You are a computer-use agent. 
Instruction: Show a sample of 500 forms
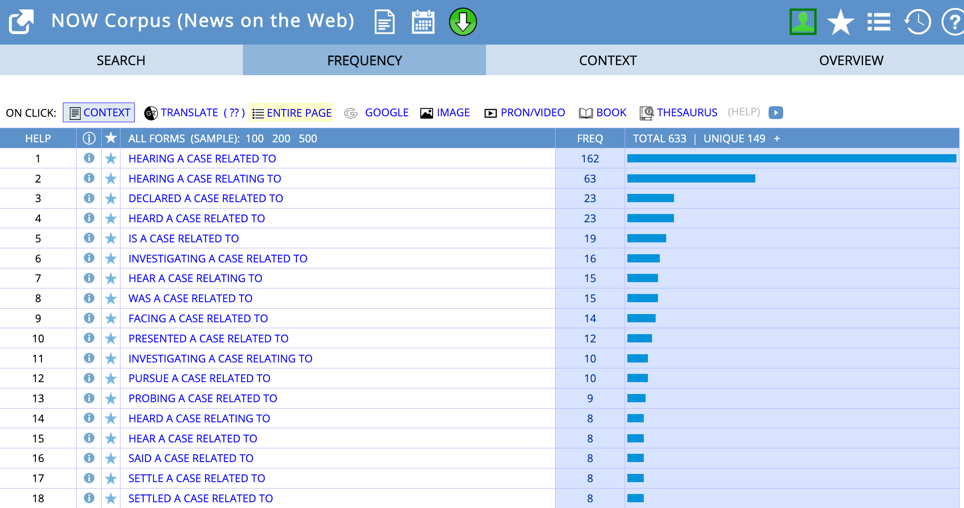(x=308, y=138)
